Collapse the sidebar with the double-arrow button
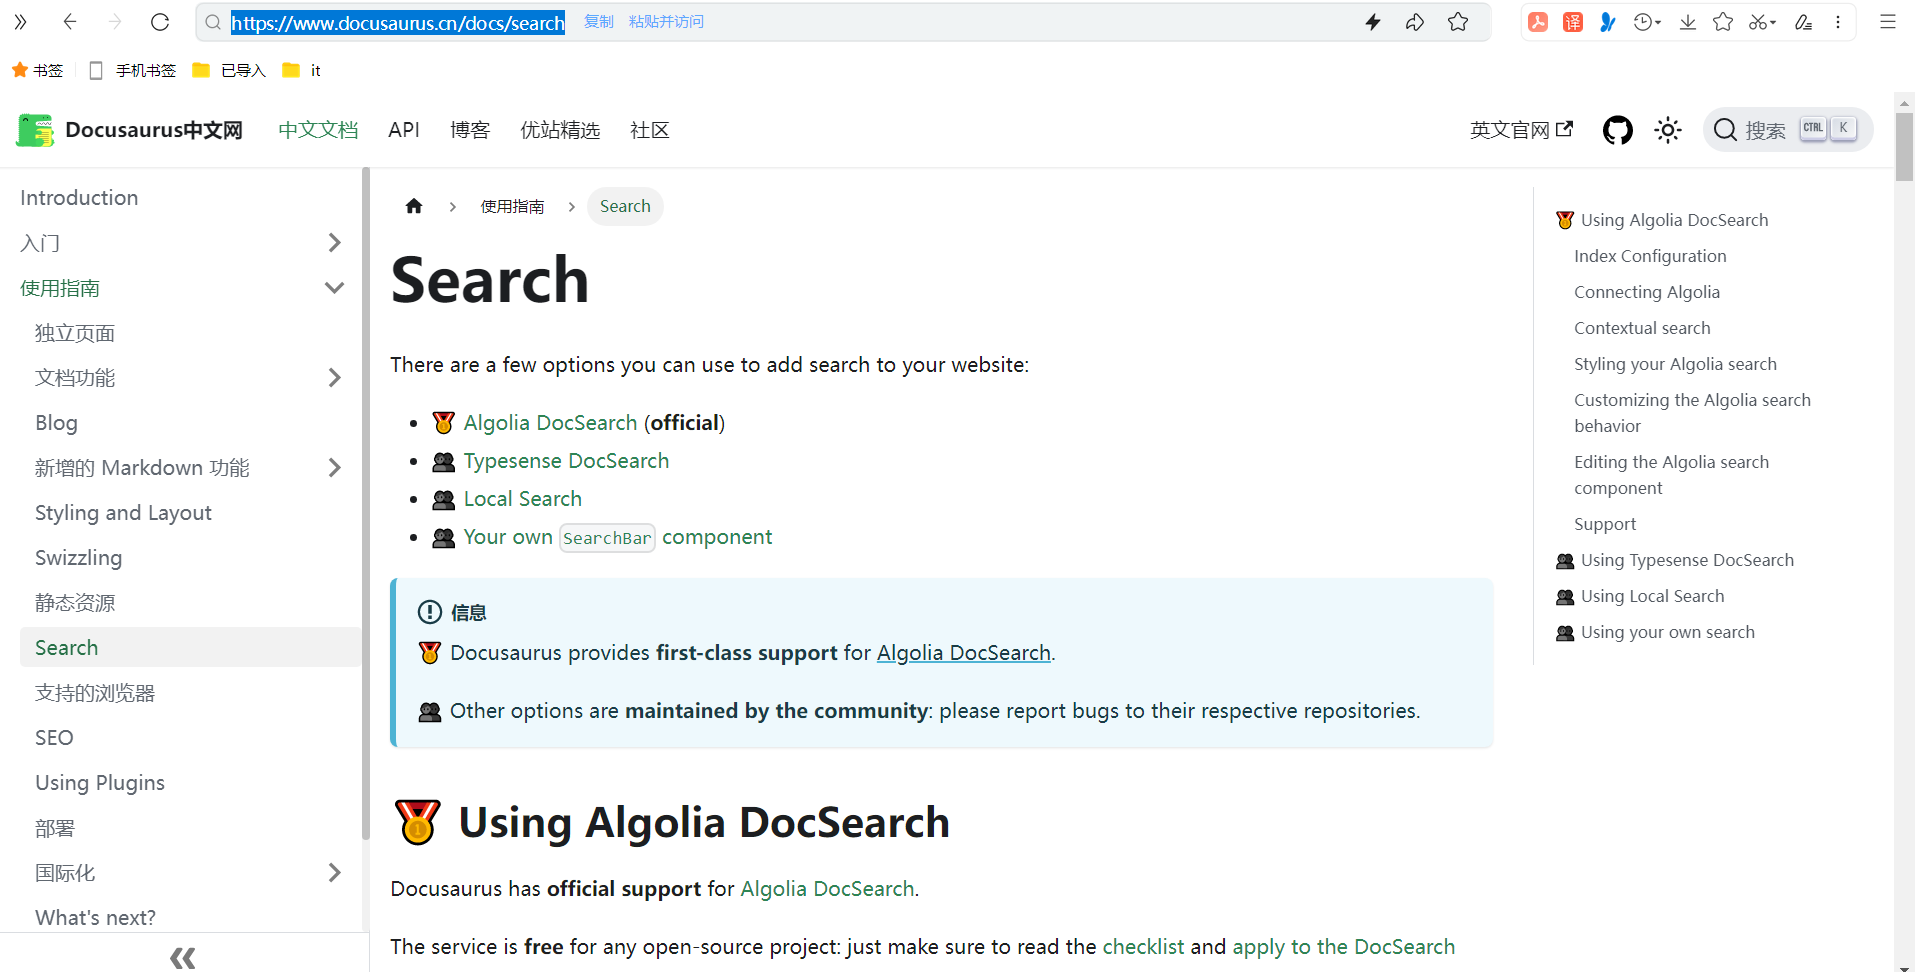Viewport: 1915px width, 972px height. (x=183, y=958)
